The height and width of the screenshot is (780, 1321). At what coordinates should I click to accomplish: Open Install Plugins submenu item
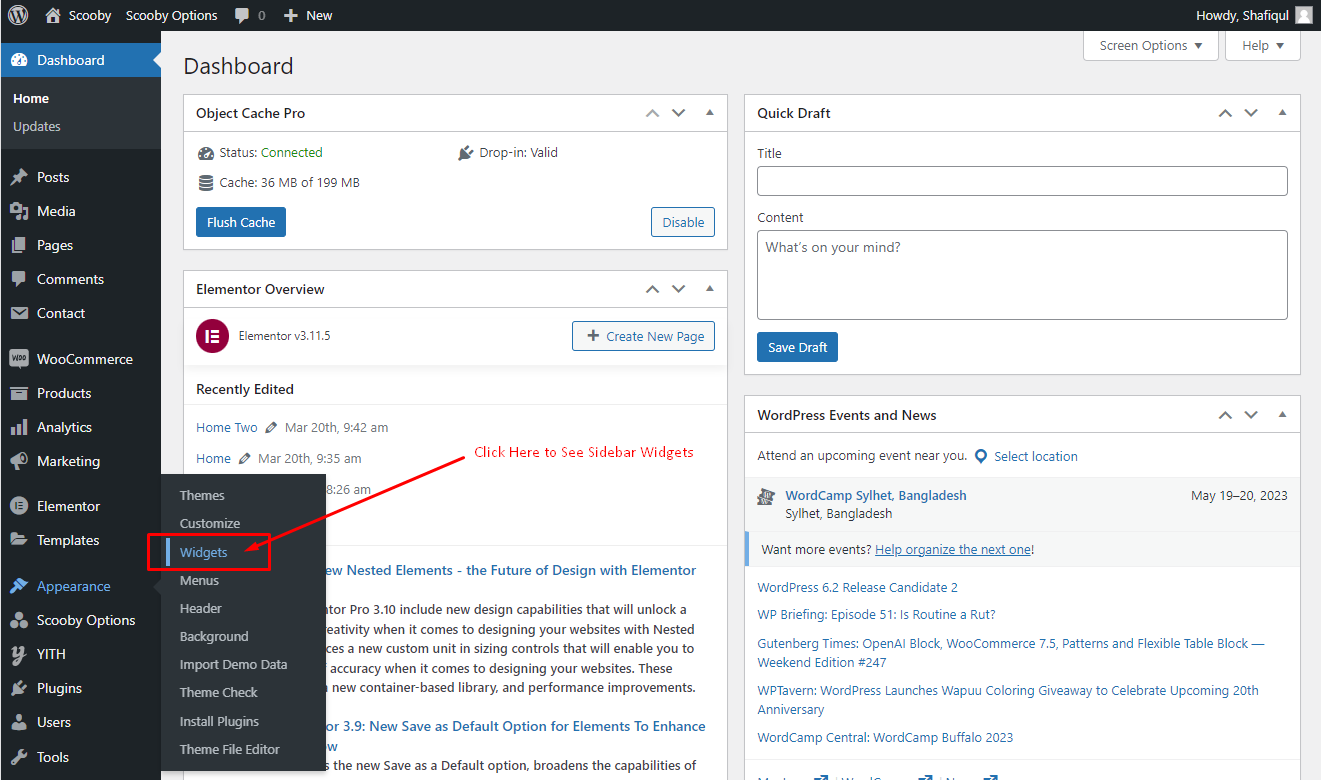pyautogui.click(x=219, y=721)
